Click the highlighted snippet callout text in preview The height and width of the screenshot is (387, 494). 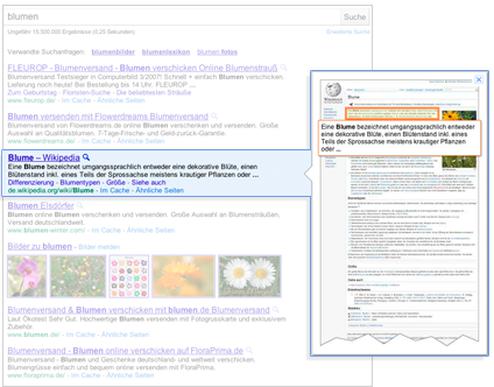pos(399,138)
